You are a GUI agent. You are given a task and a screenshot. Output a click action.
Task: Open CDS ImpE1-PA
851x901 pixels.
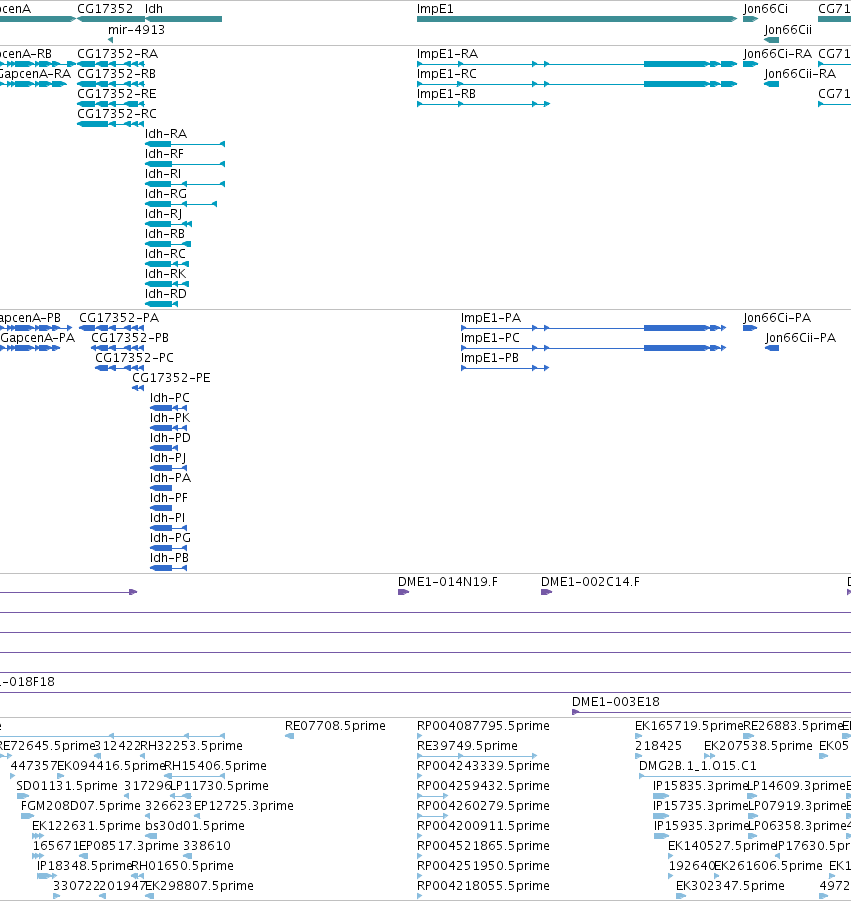pyautogui.click(x=491, y=318)
